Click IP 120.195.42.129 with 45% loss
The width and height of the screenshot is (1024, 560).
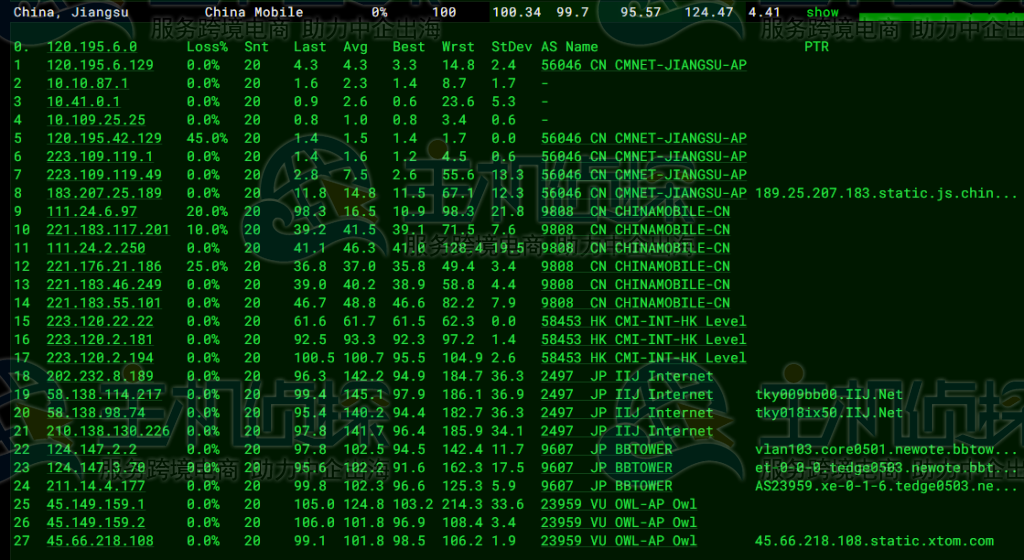click(x=104, y=138)
